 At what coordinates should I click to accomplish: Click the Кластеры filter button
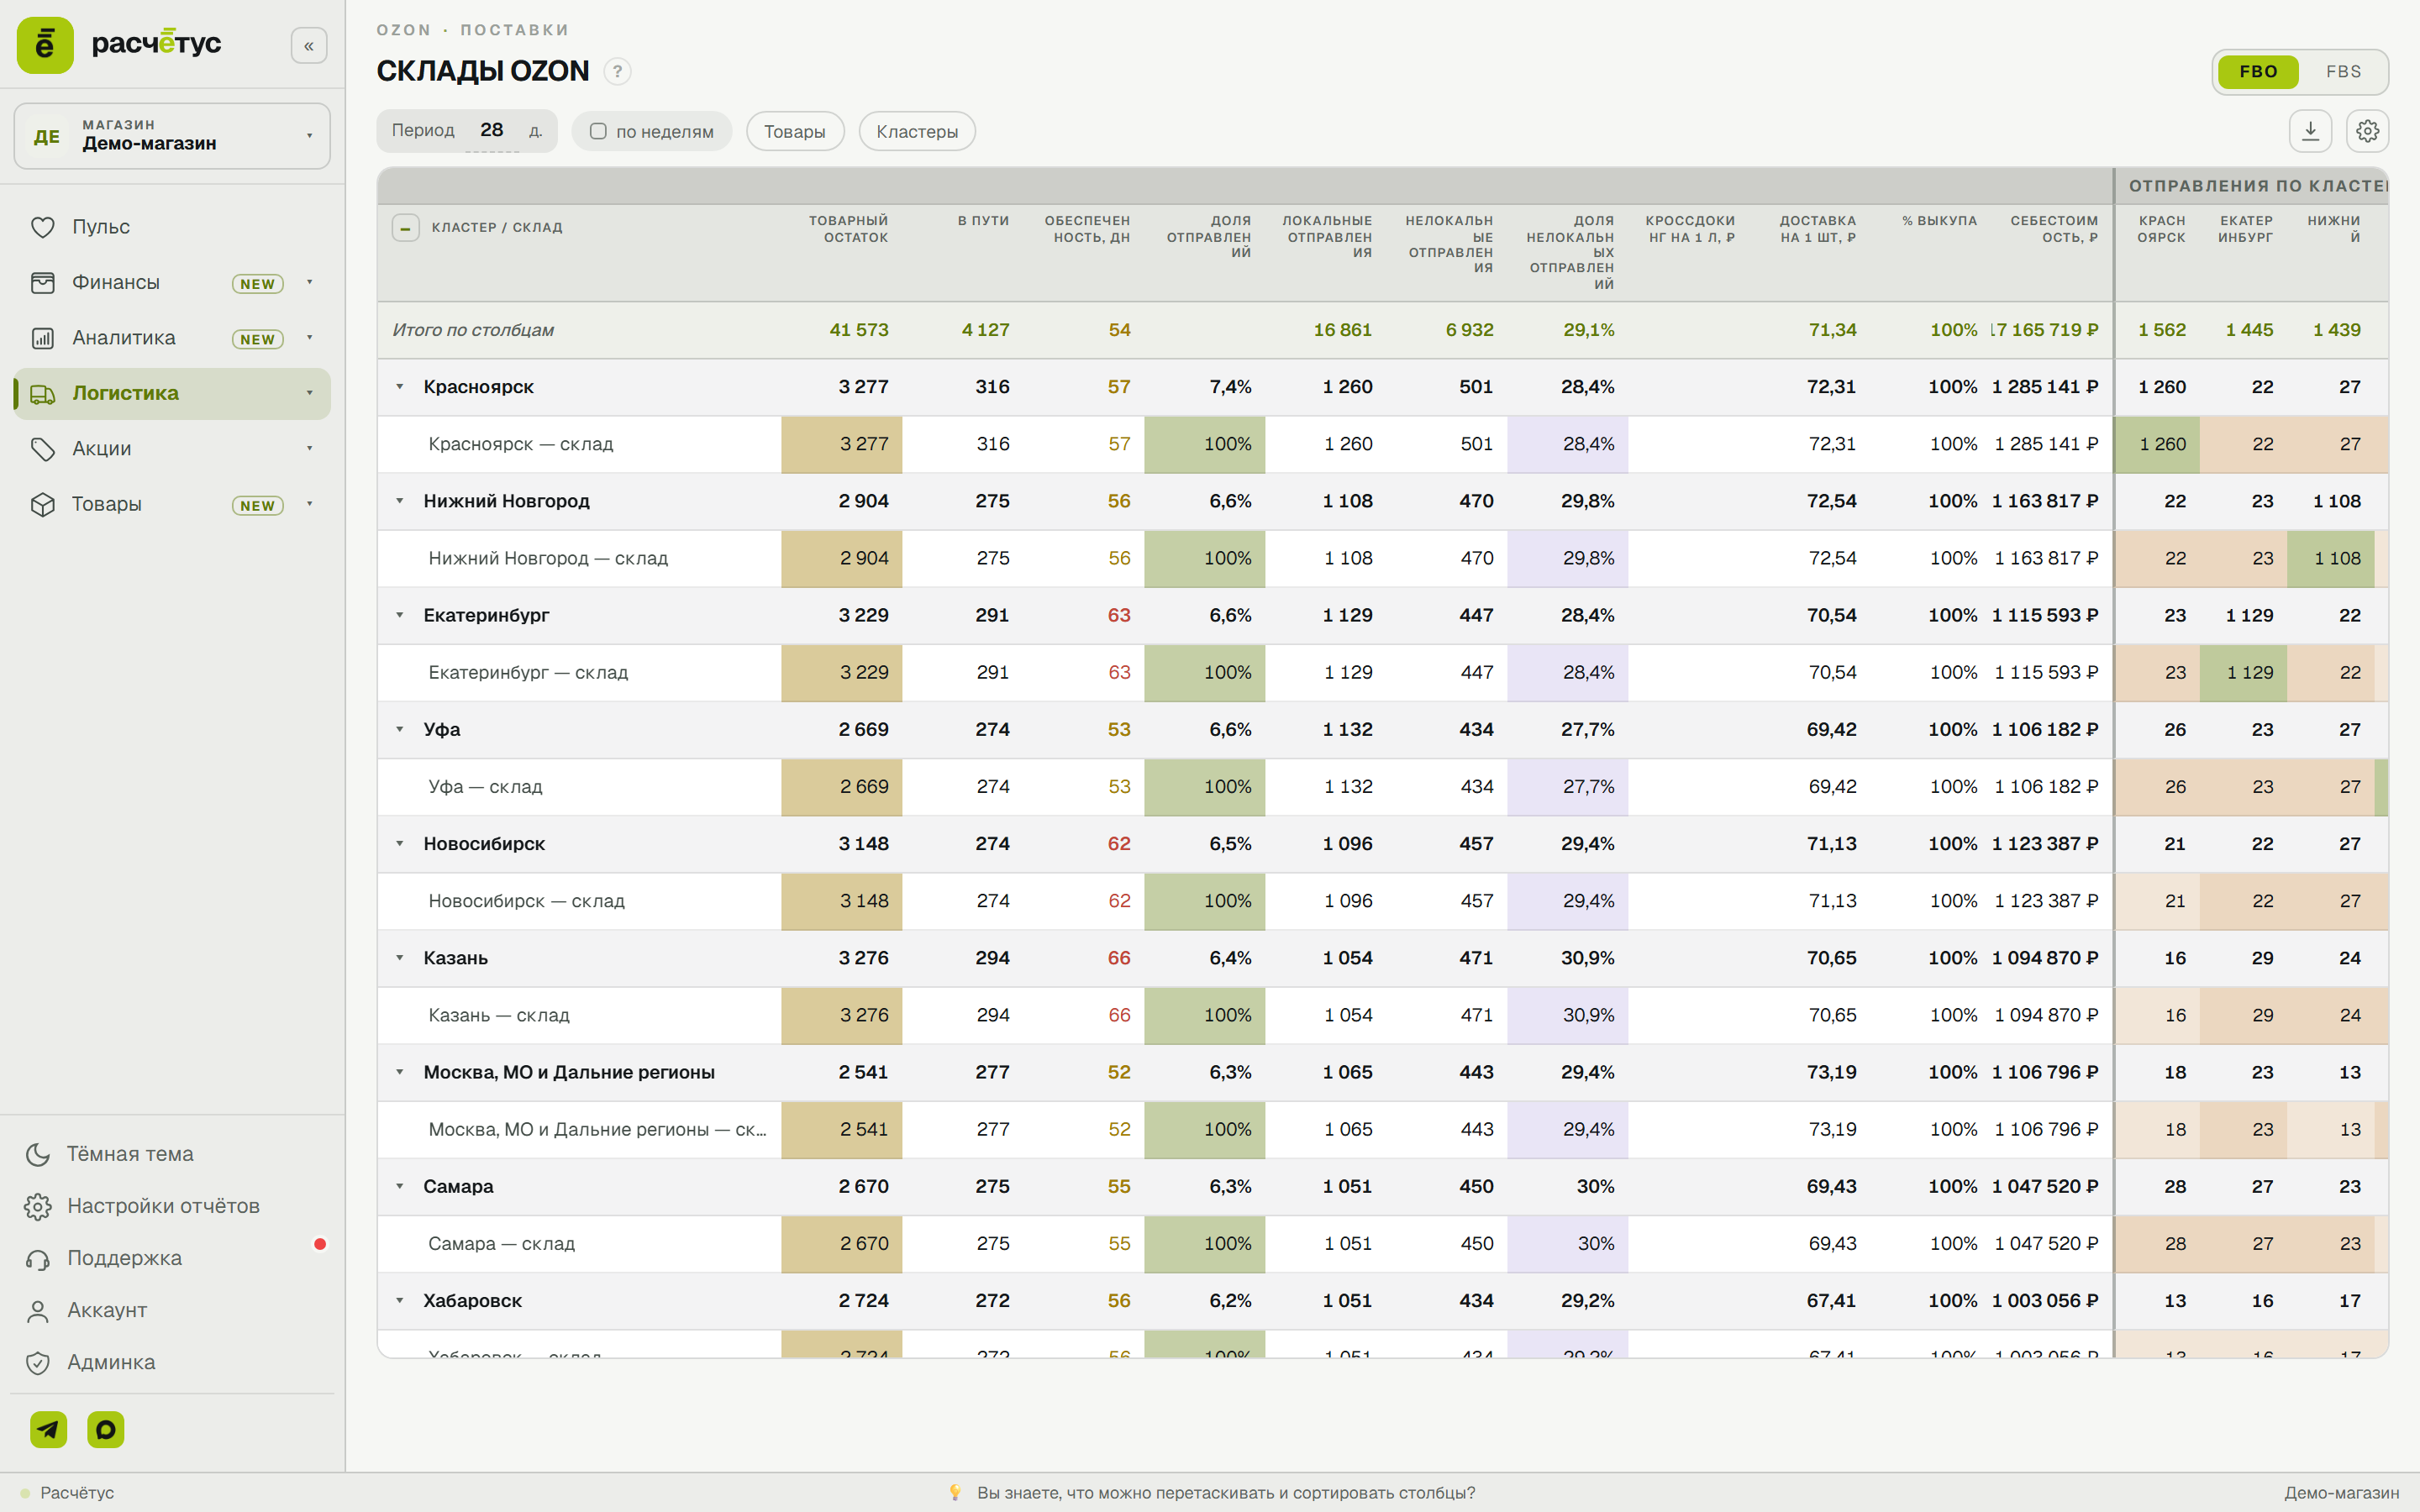[x=917, y=131]
